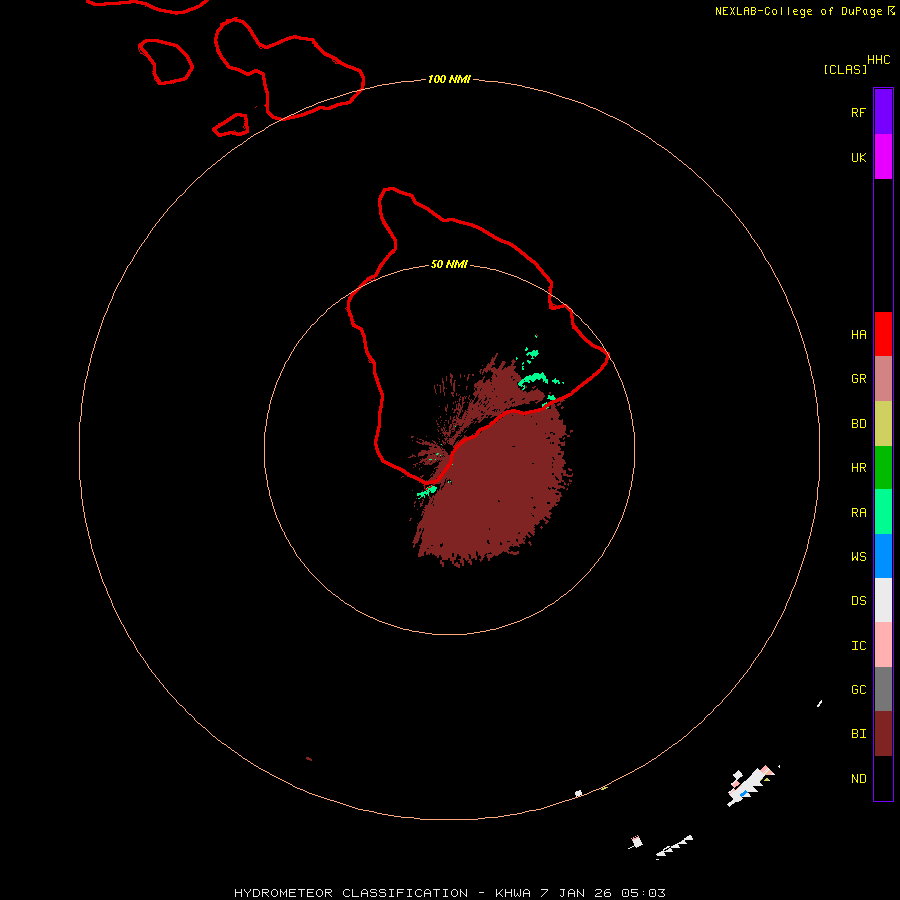
Task: Click the 05:03 timestamp
Action: point(643,893)
